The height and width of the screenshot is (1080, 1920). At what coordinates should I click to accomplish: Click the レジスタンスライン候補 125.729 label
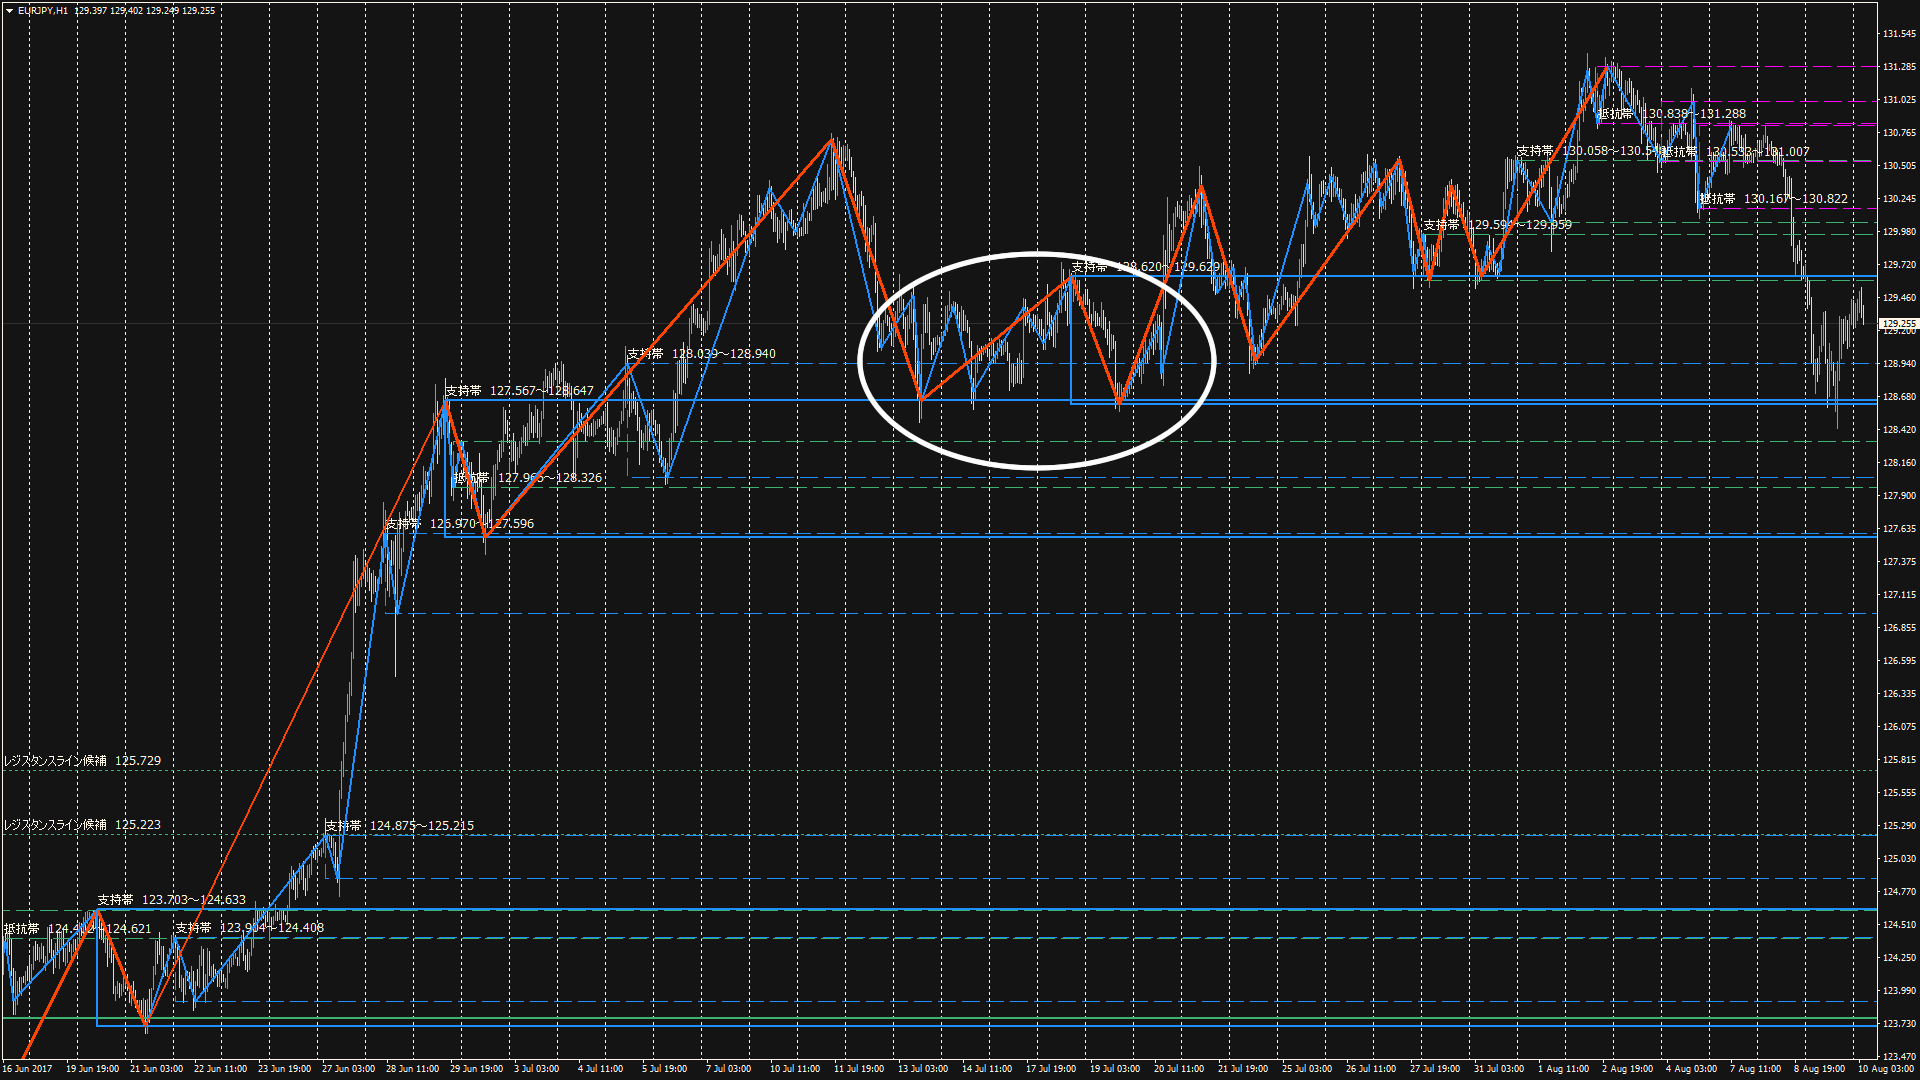click(x=82, y=761)
